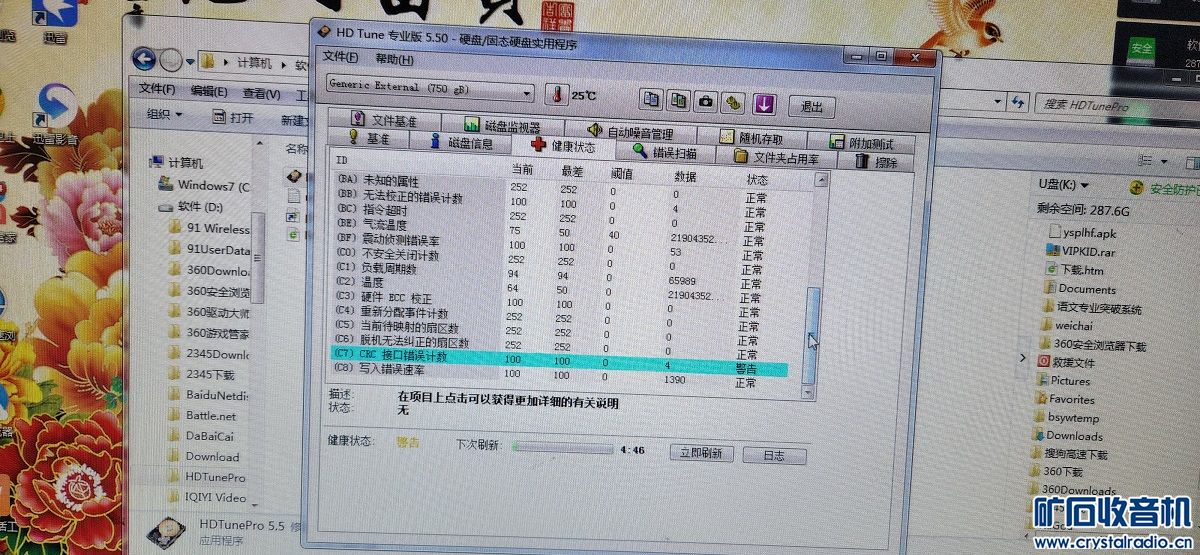Click the copy screenshot to clipboard icon
The height and width of the screenshot is (555, 1200).
(679, 100)
